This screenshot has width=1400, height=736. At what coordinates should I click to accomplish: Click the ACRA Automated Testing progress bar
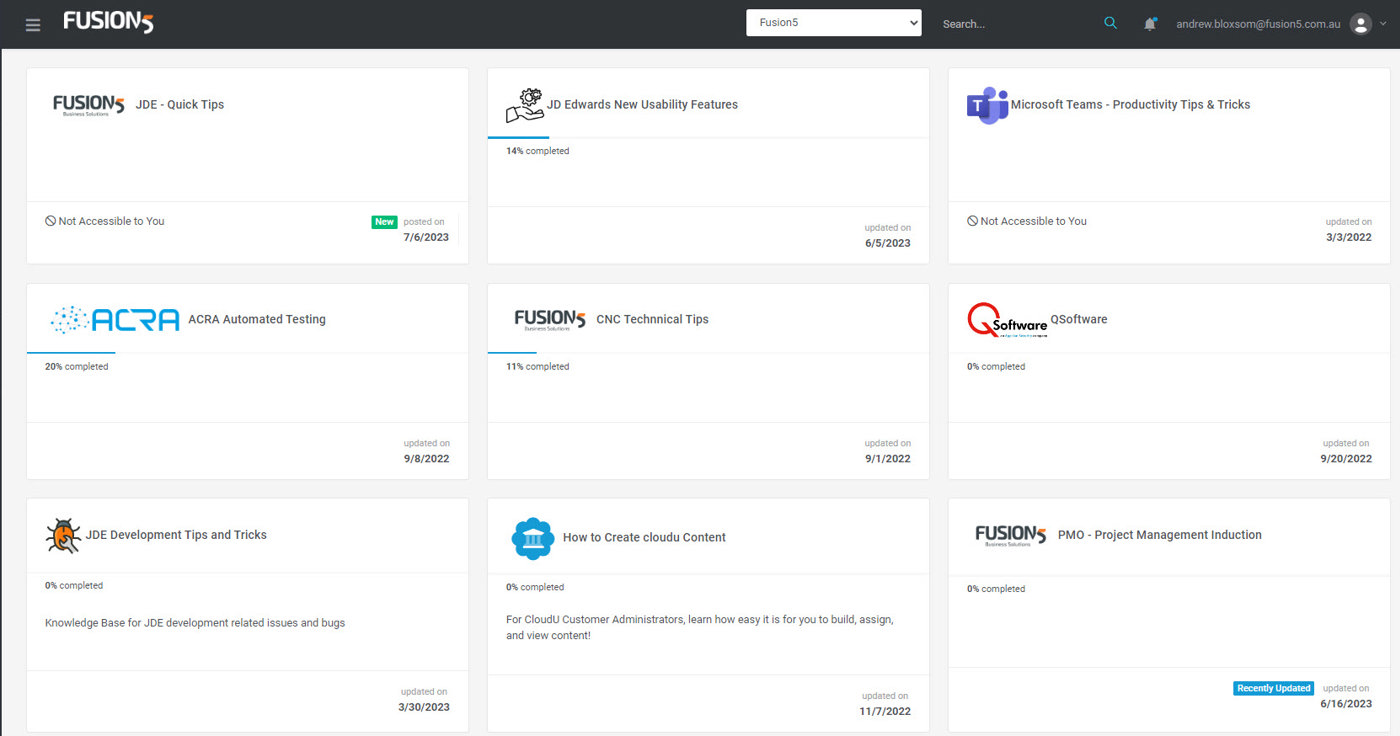tap(71, 353)
